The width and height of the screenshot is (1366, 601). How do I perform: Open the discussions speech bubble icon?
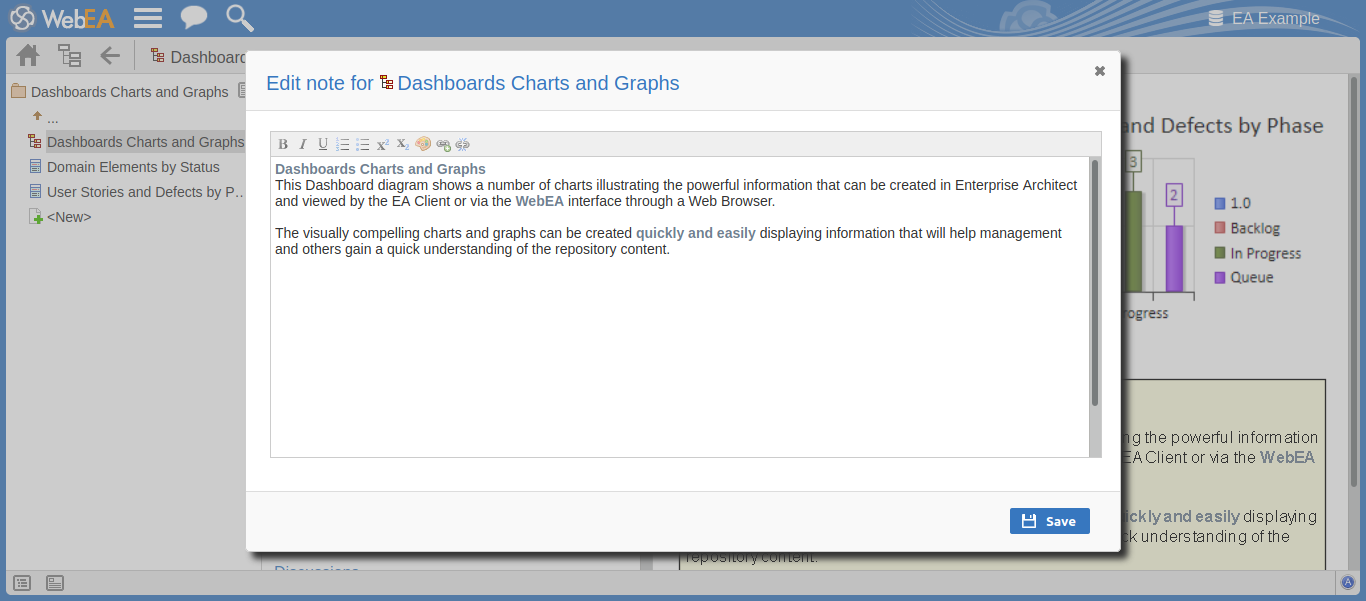pos(193,18)
